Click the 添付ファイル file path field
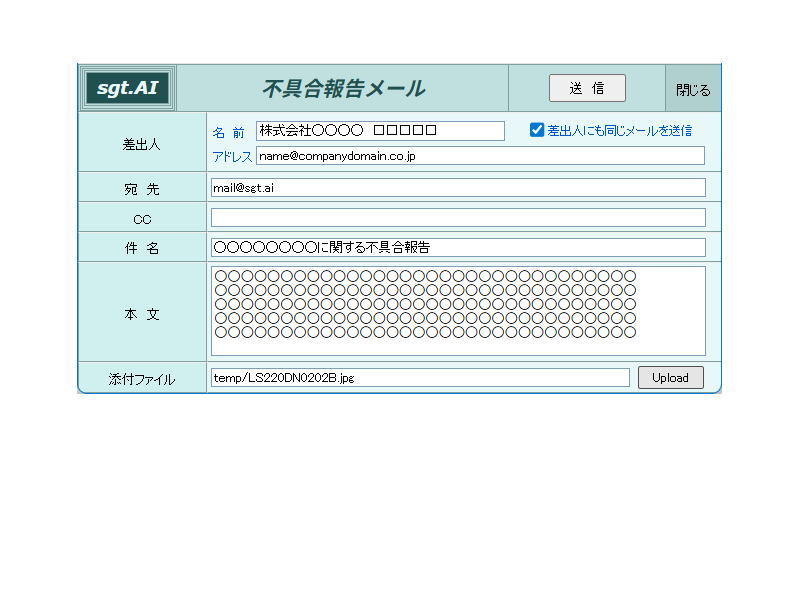Screen dimensions: 800x600 420,378
